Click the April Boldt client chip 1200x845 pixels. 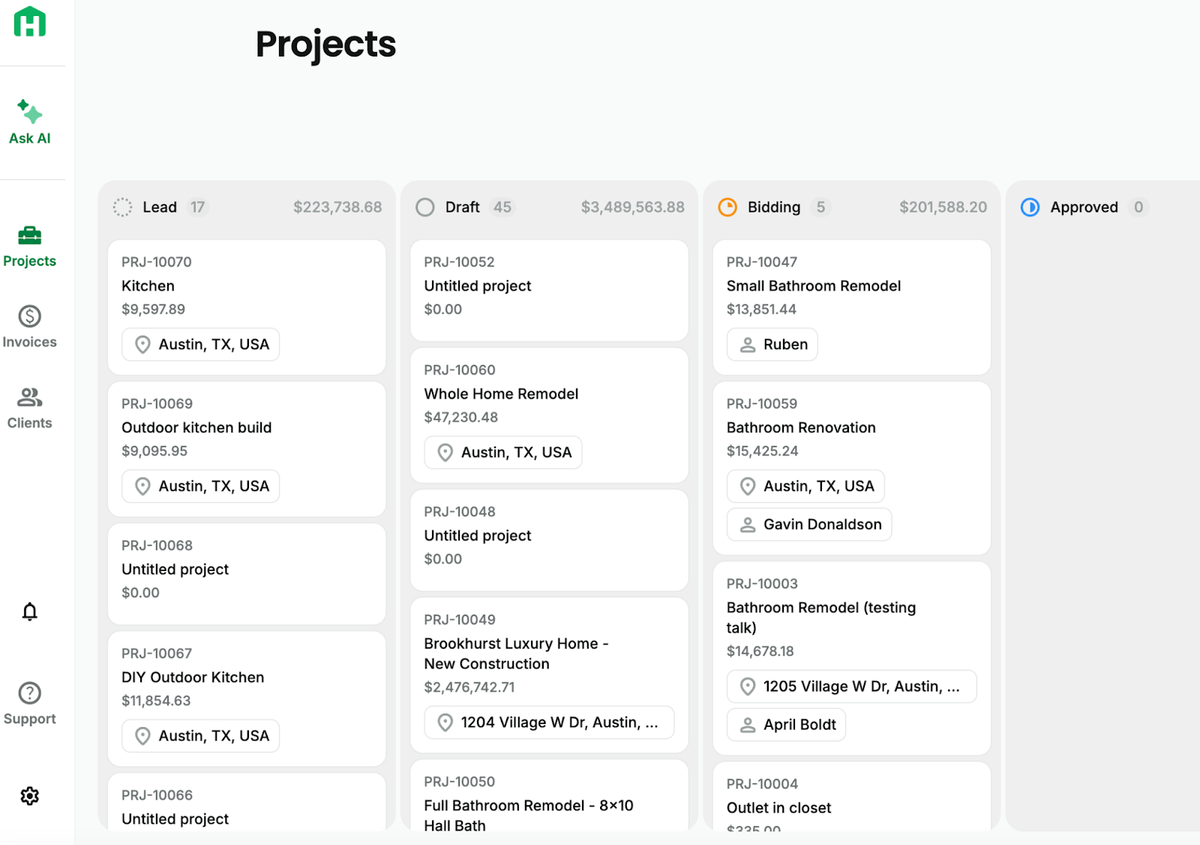pyautogui.click(x=786, y=724)
